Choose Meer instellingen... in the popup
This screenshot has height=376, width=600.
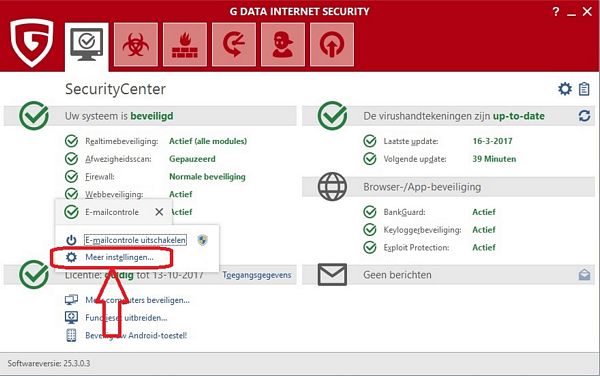119,257
